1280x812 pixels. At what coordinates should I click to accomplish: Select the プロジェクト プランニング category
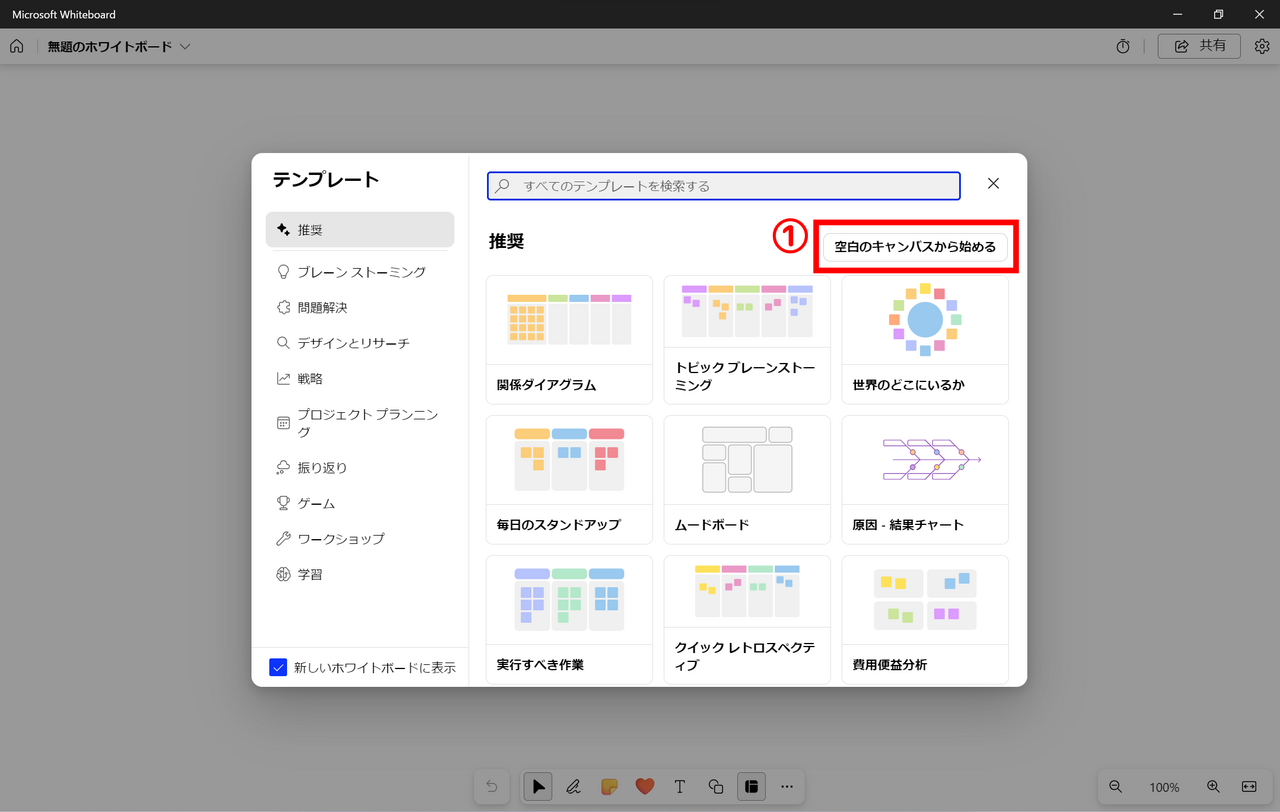click(x=360, y=423)
